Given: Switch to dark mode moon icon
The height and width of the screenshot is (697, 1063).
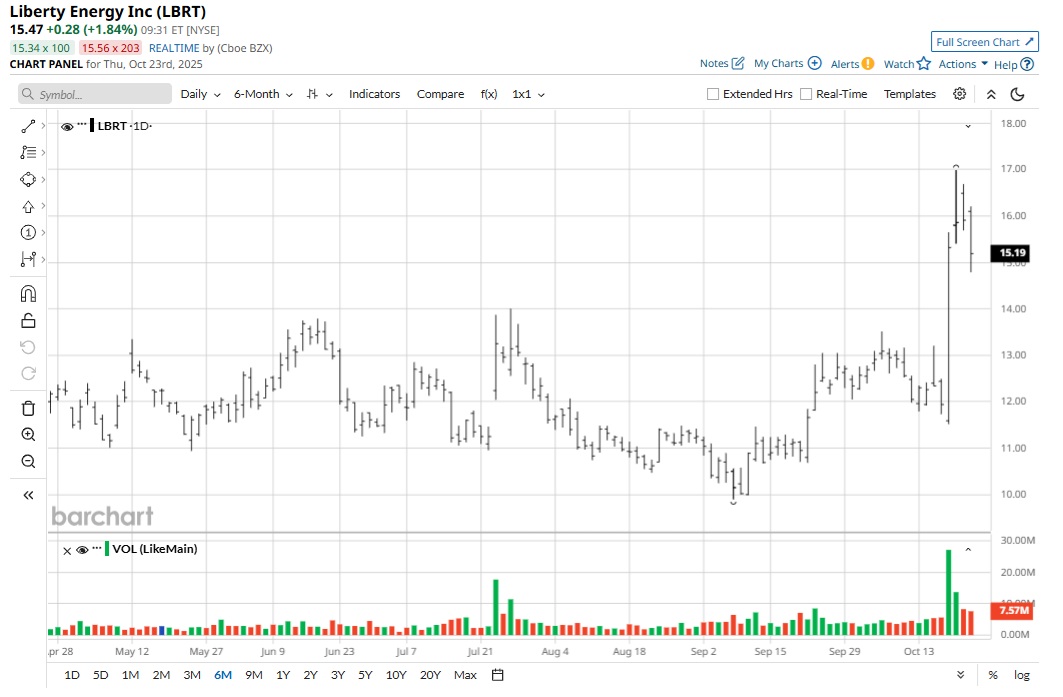Looking at the screenshot, I should (x=1017, y=94).
